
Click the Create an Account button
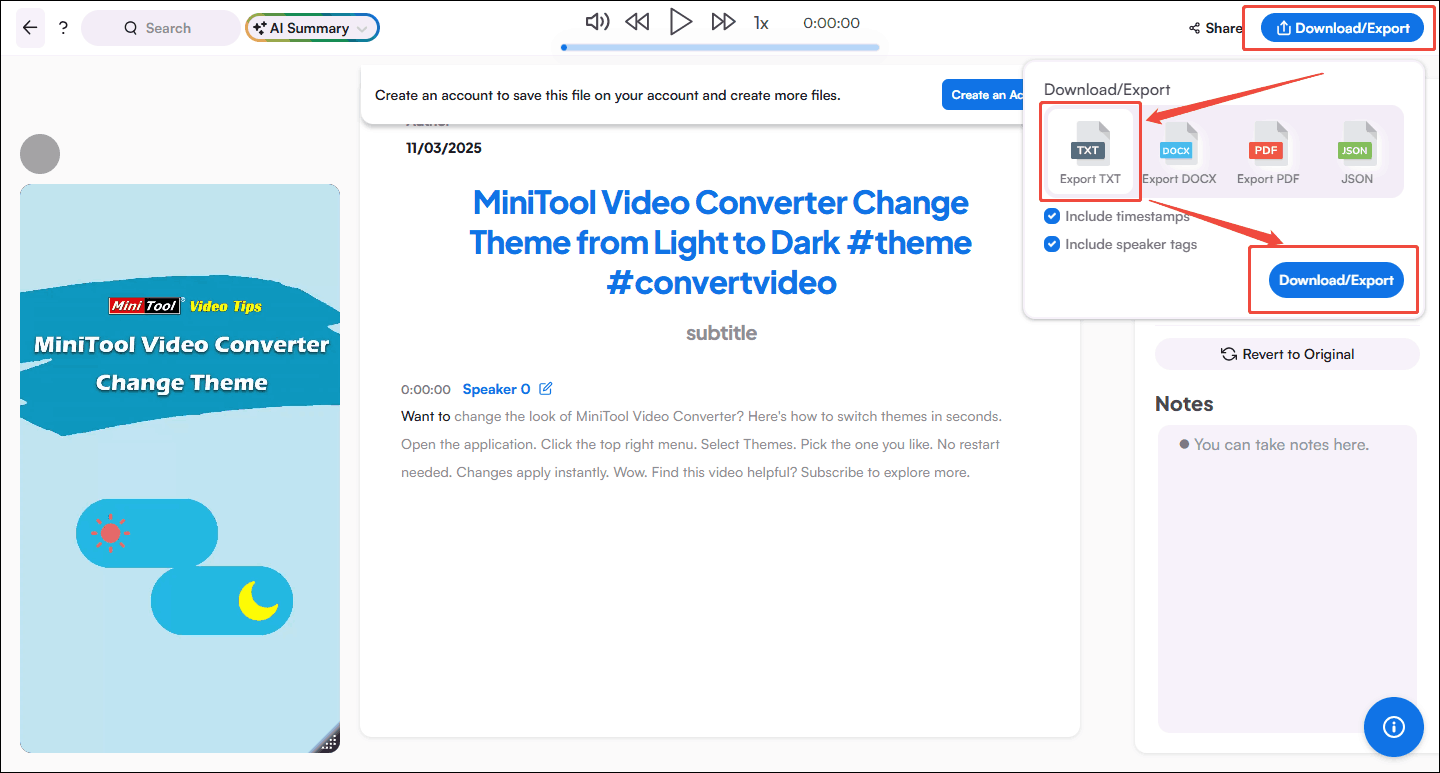pos(985,94)
